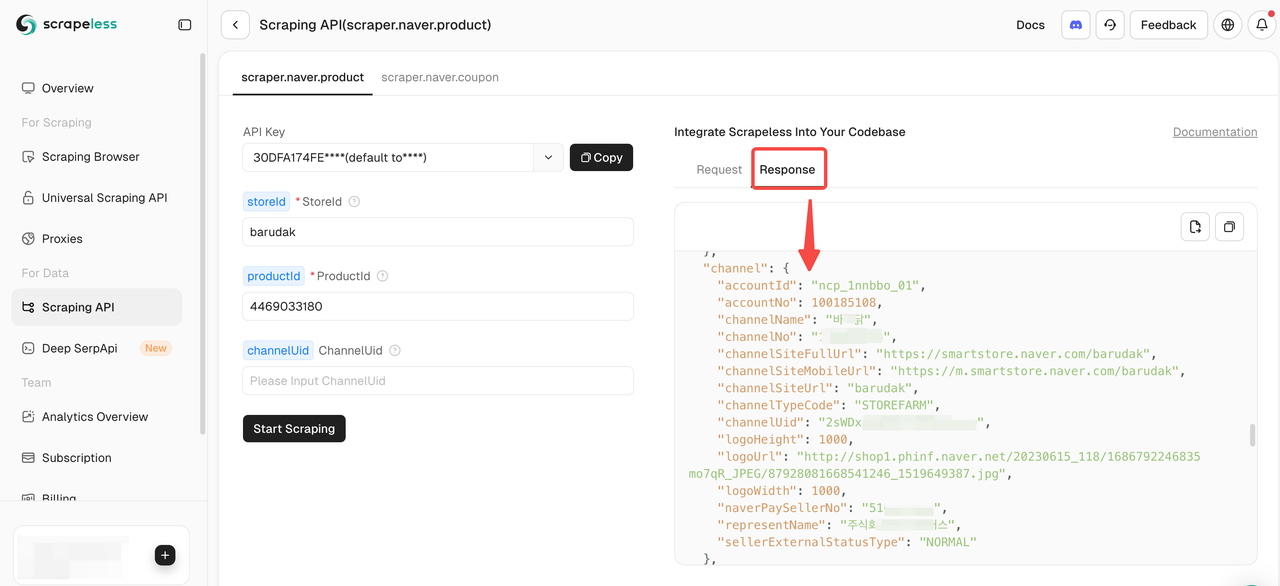Click the back arrow button
The width and height of the screenshot is (1280, 586).
click(x=235, y=25)
